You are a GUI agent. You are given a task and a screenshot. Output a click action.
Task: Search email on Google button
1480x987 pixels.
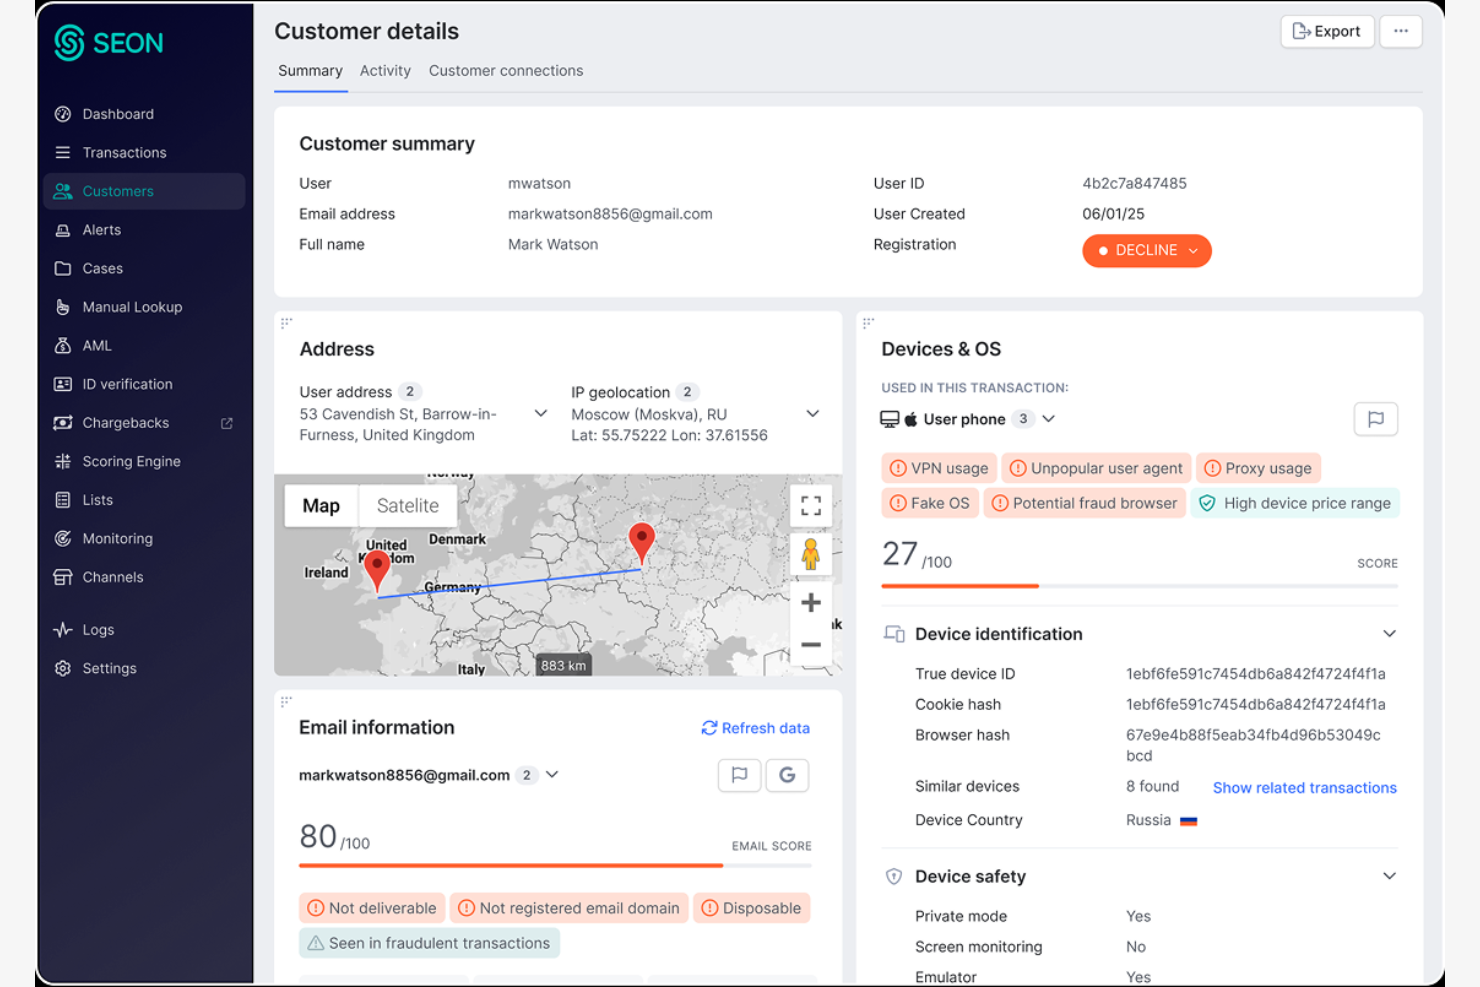pyautogui.click(x=787, y=775)
